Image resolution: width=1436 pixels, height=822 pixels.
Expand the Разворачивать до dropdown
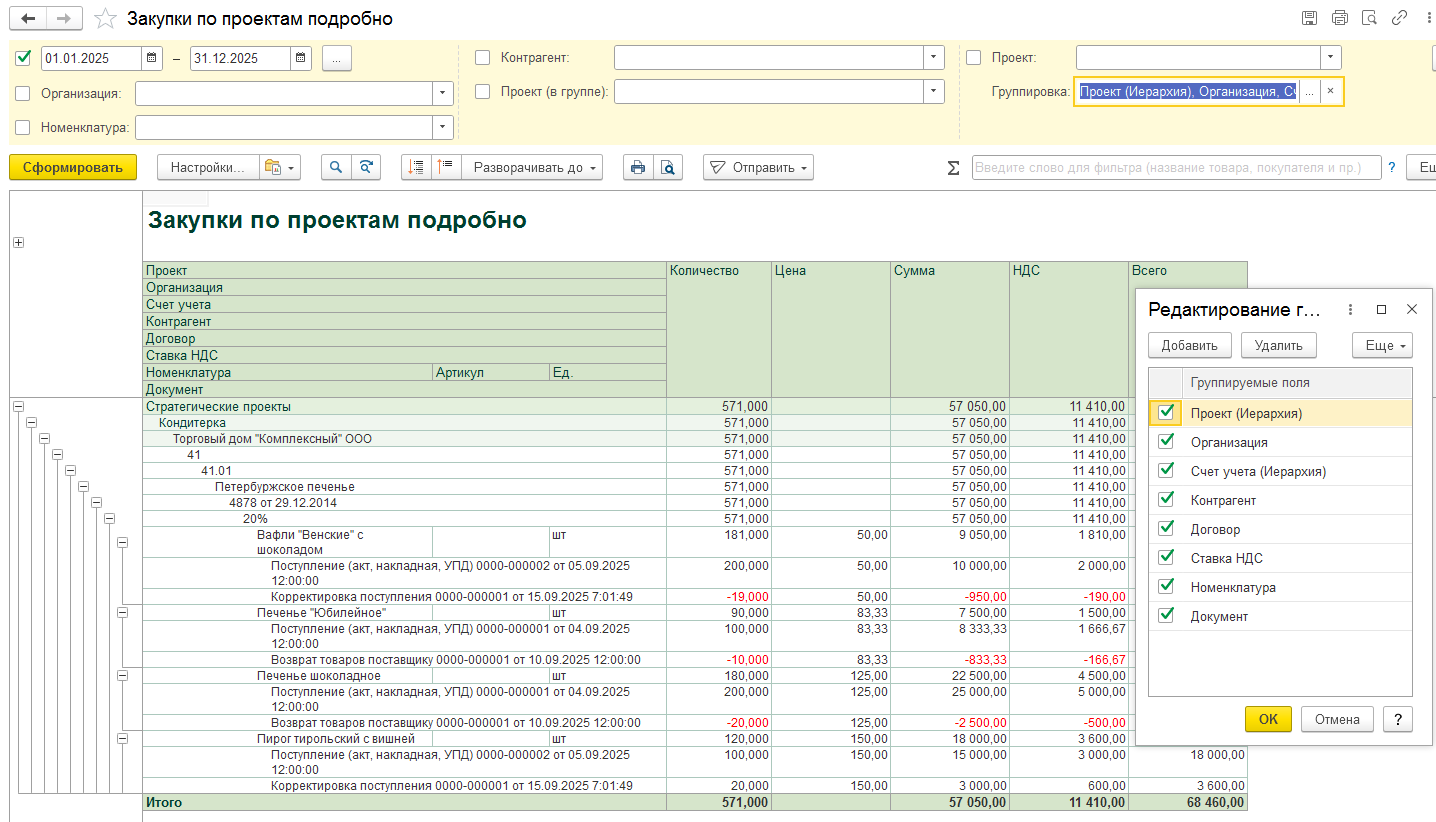pos(537,168)
